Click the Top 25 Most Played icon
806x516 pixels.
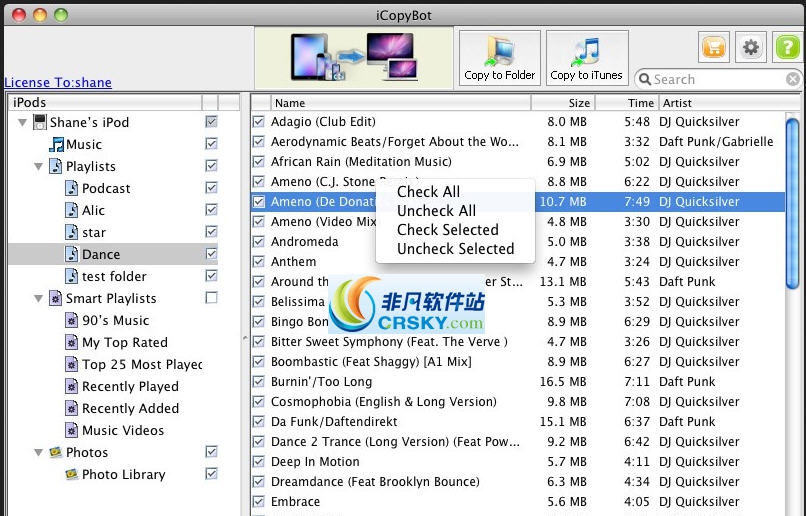[x=72, y=364]
